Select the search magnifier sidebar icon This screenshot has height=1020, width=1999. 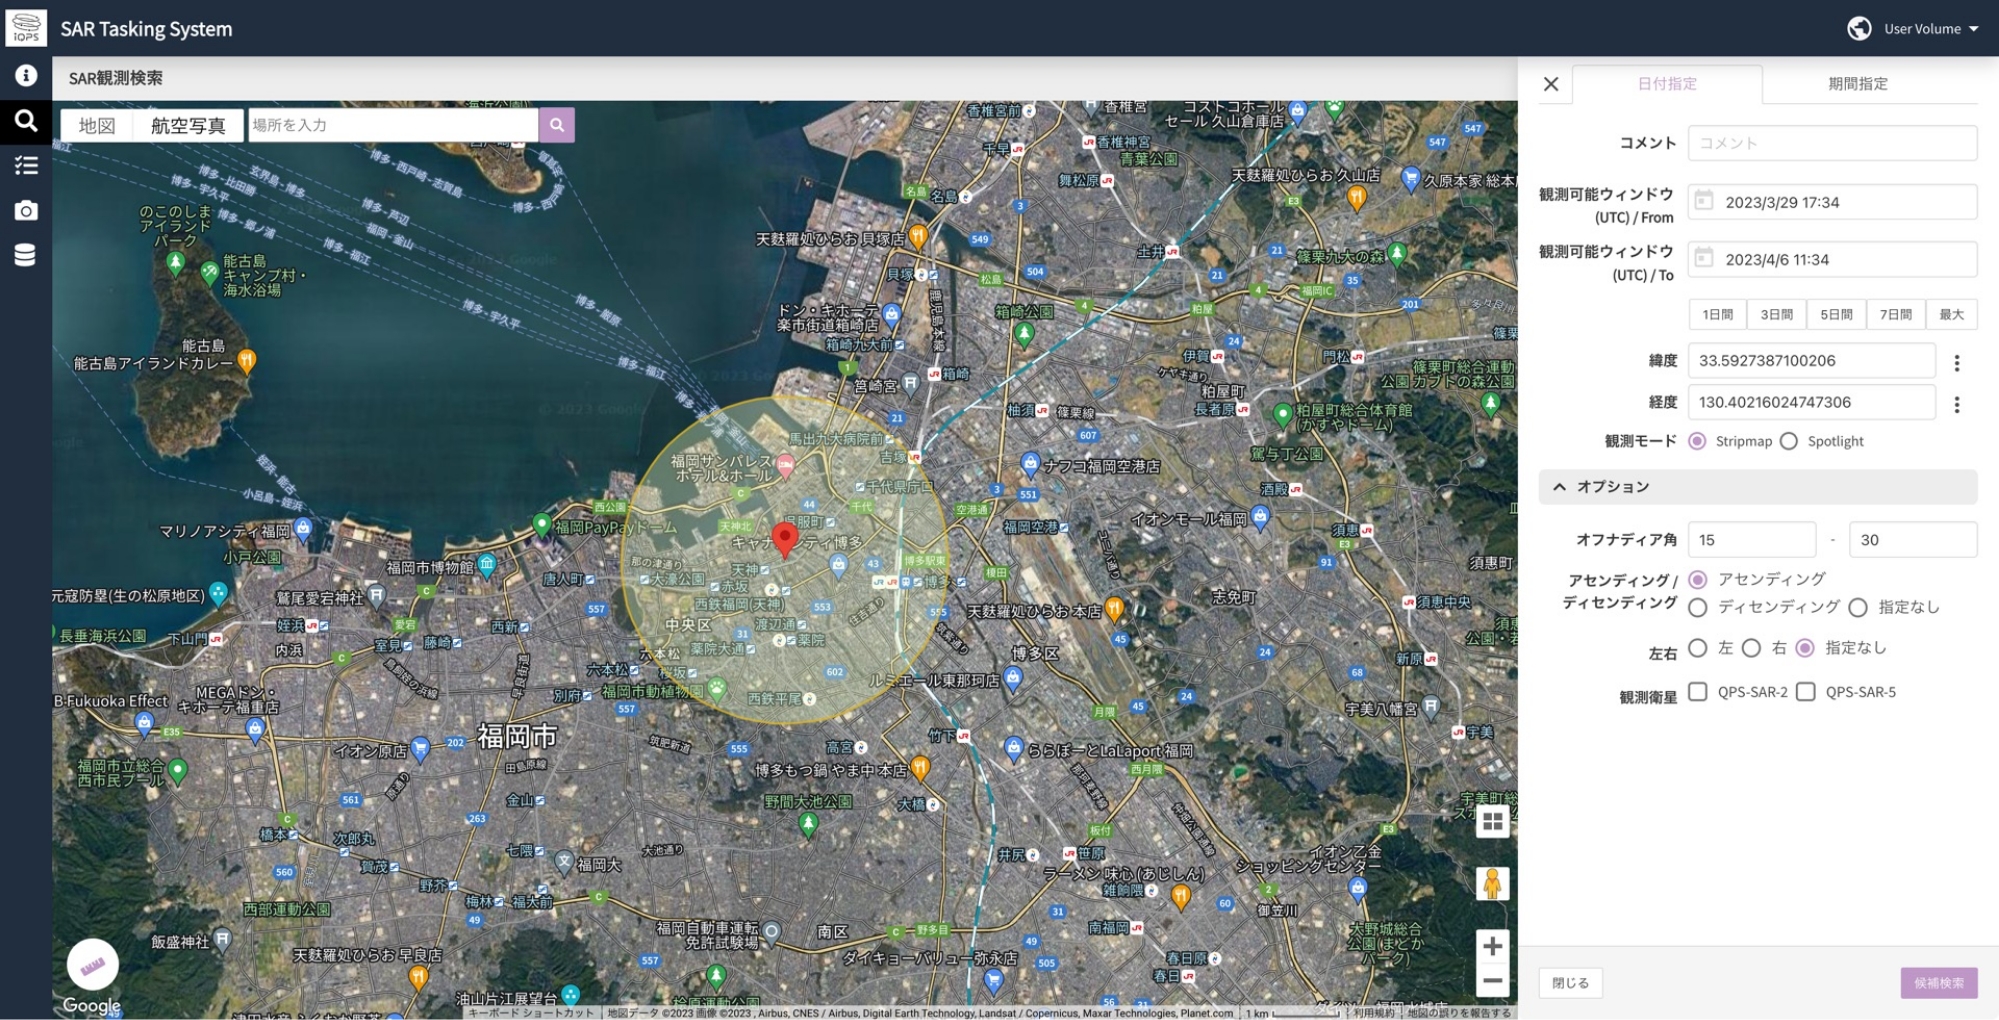(26, 121)
